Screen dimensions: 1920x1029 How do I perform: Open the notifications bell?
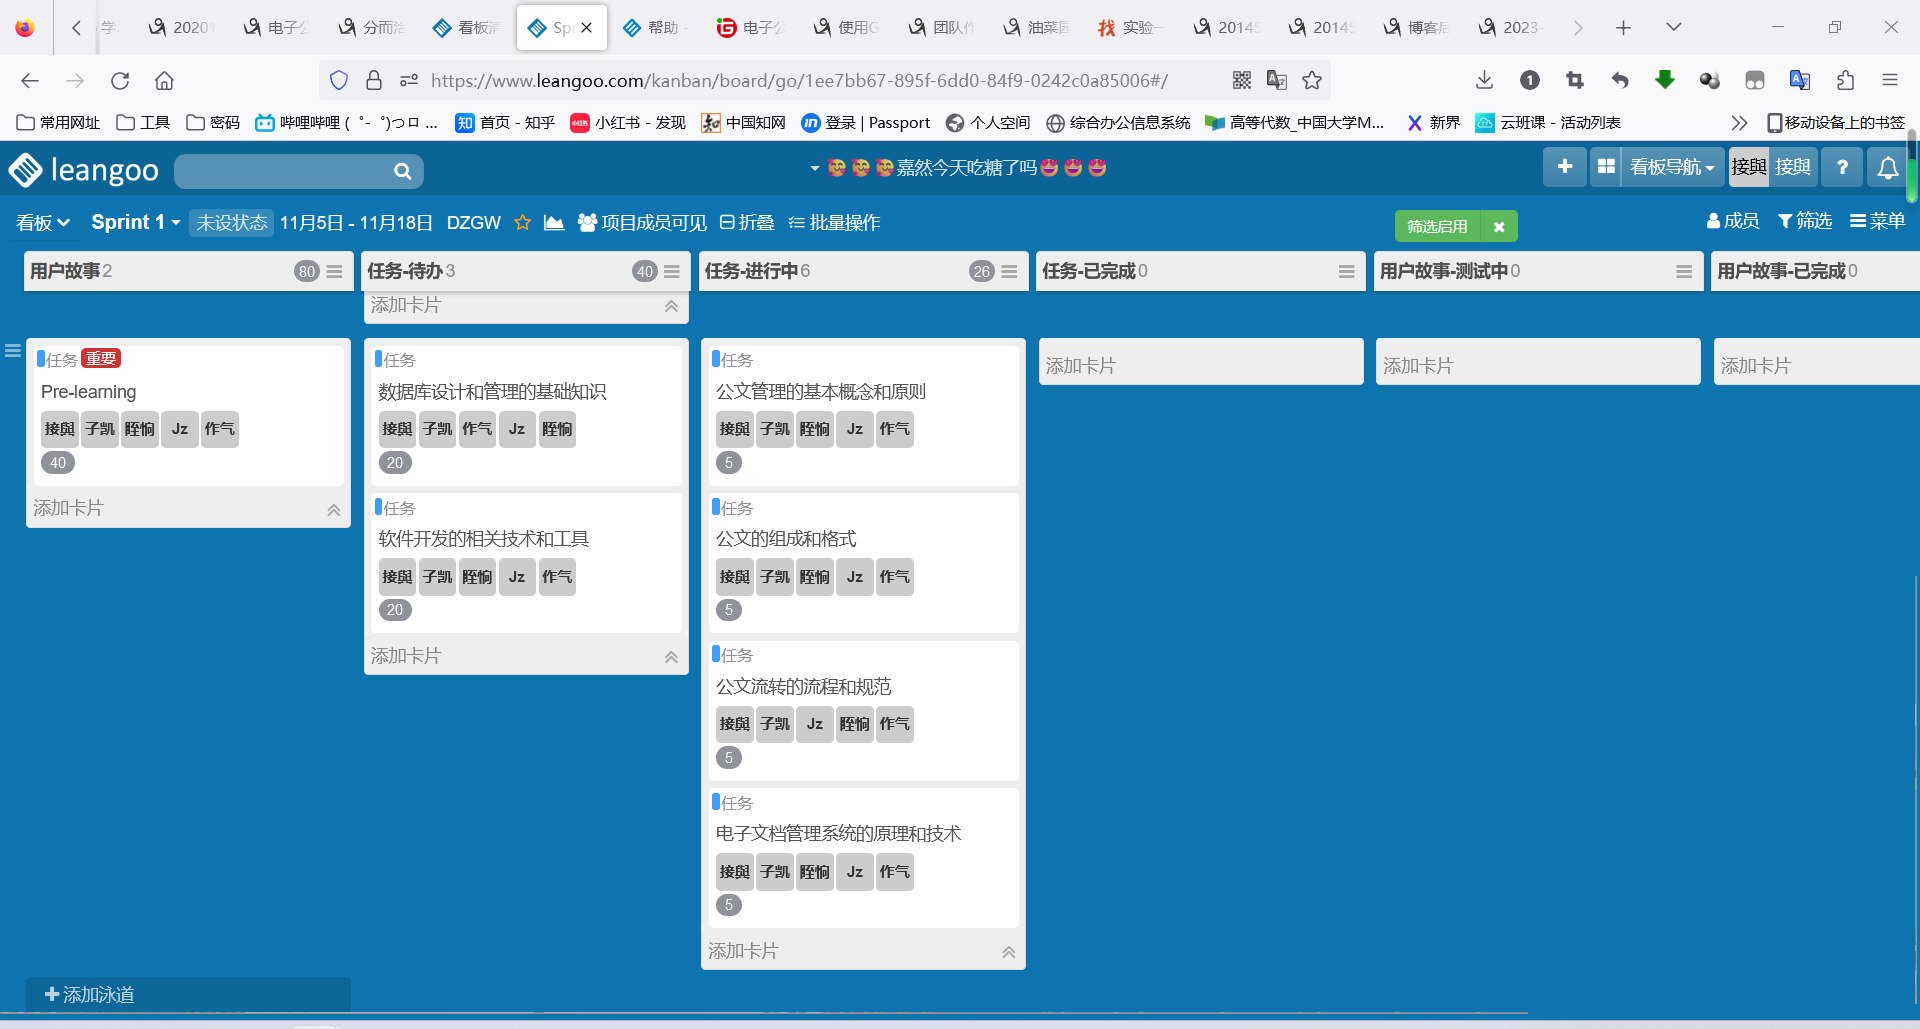click(x=1888, y=167)
